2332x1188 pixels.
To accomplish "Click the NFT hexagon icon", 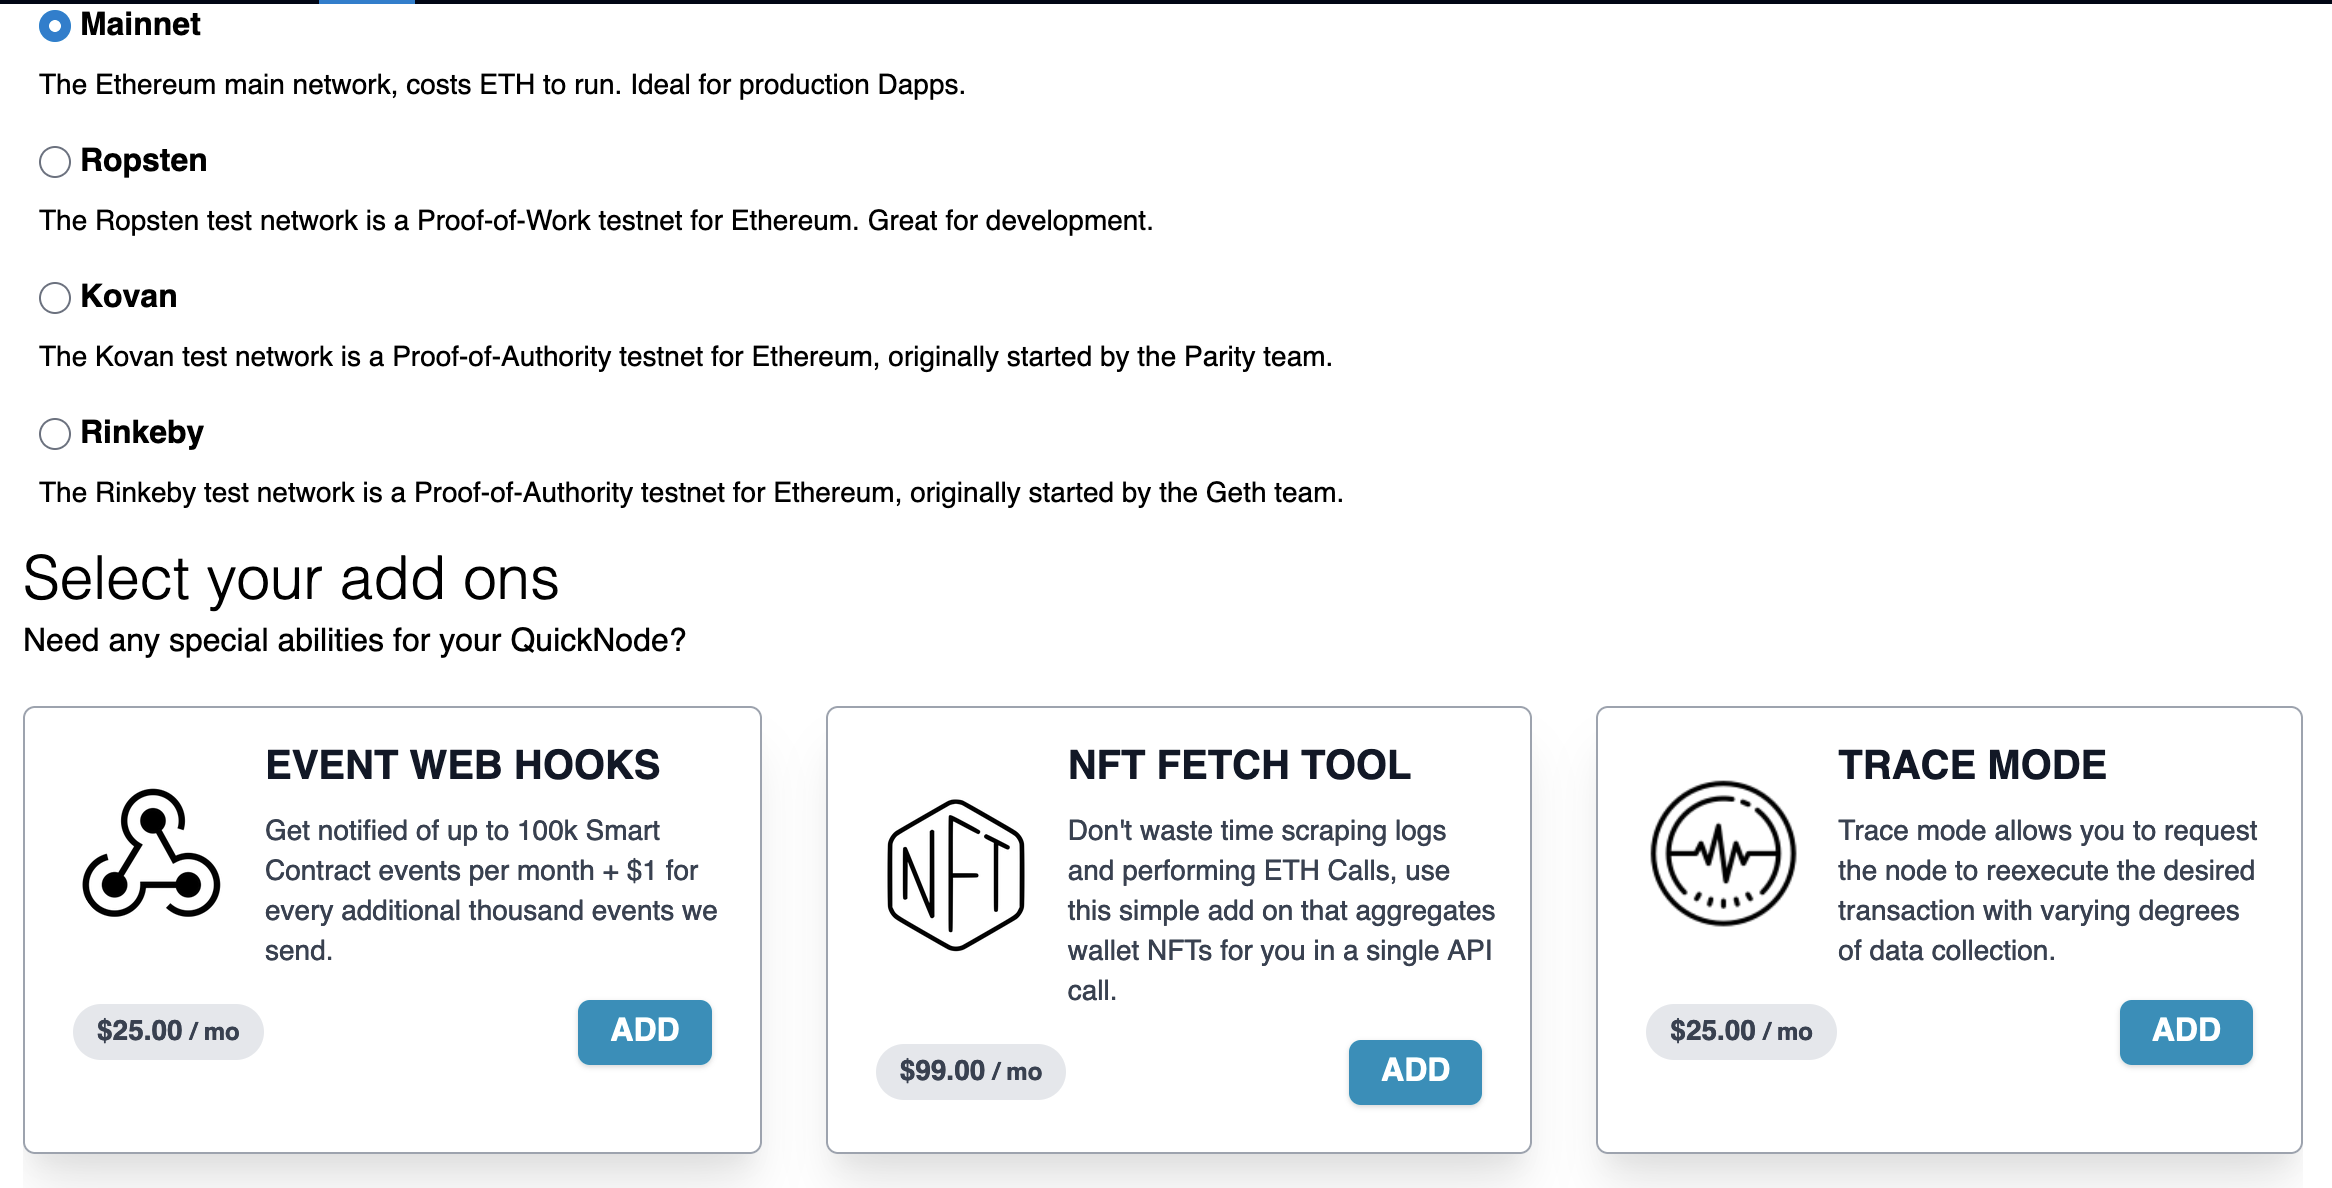I will [x=956, y=875].
